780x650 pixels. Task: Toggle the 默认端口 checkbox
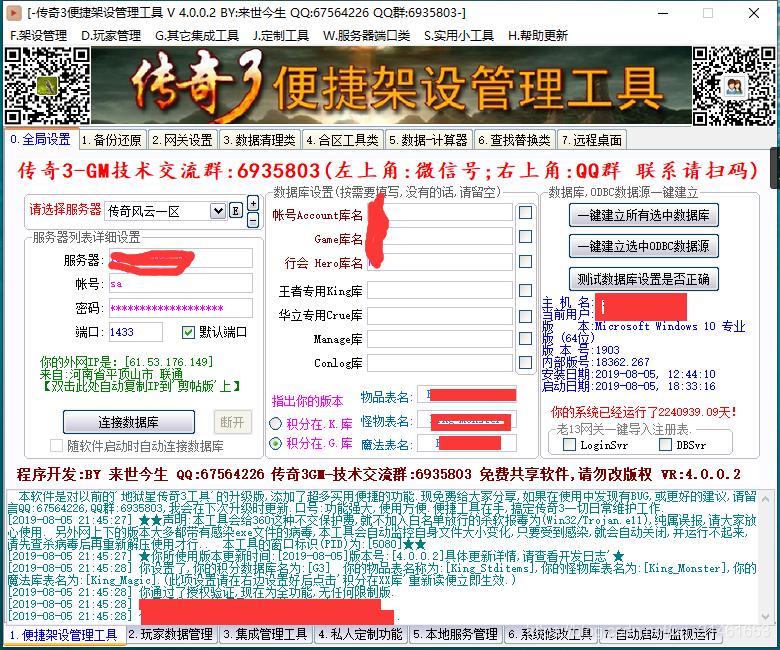point(188,332)
